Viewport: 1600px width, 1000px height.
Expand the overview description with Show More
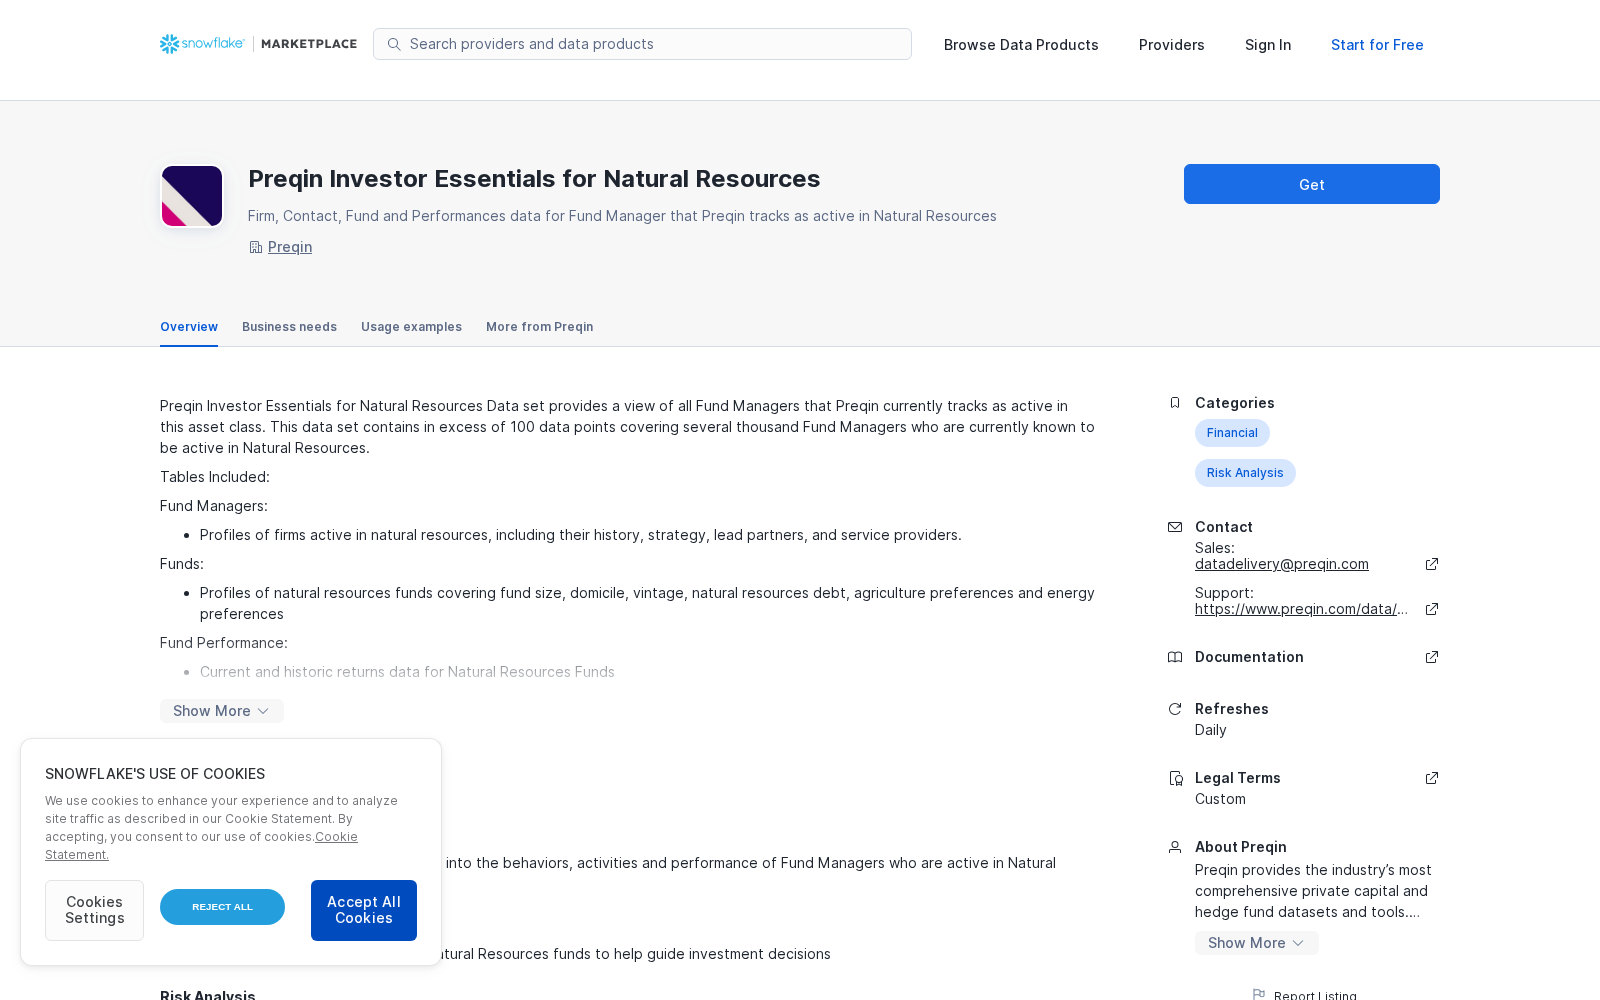coord(222,711)
